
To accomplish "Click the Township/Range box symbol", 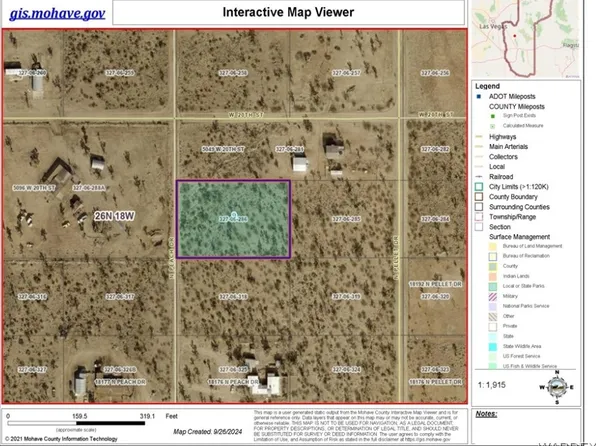I will [x=479, y=217].
